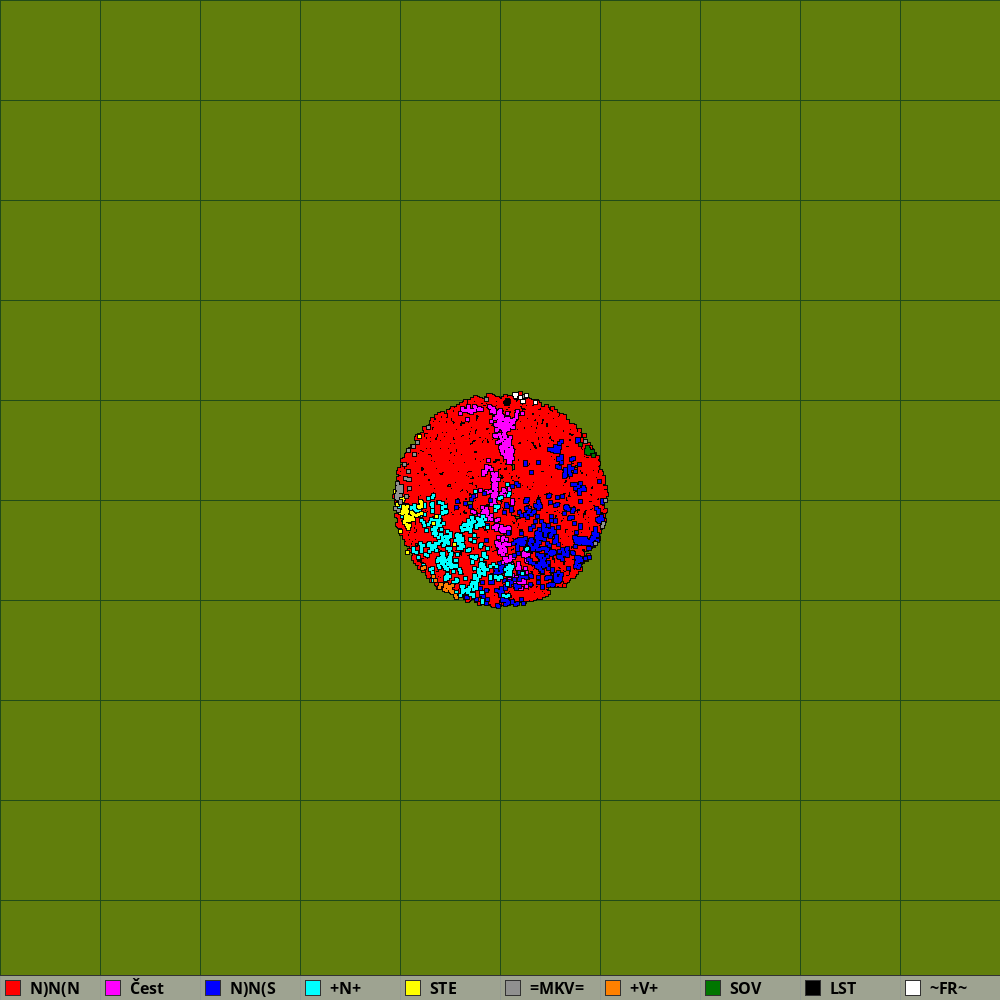The width and height of the screenshot is (1000, 1000).
Task: Select the cyan +N+ legend swatch
Action: (313, 988)
